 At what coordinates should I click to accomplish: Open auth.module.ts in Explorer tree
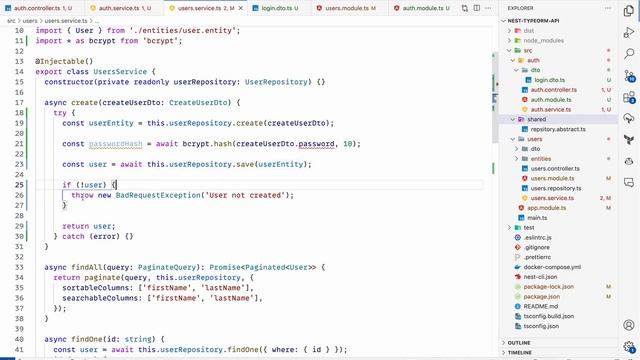pos(551,100)
